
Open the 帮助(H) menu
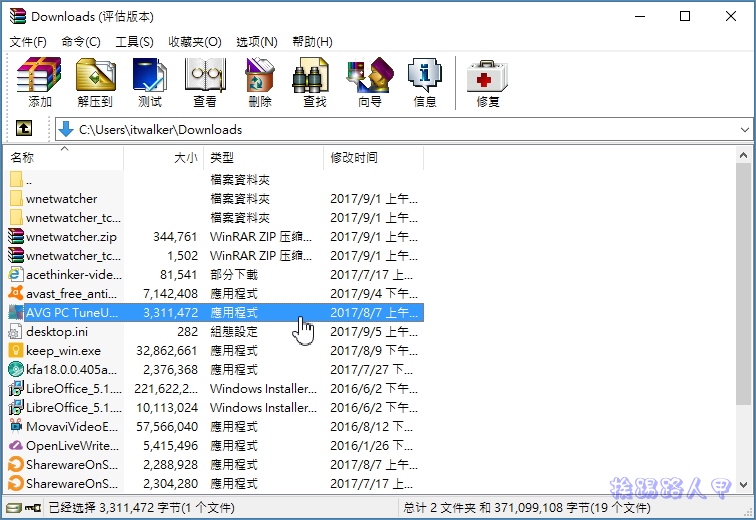(312, 42)
